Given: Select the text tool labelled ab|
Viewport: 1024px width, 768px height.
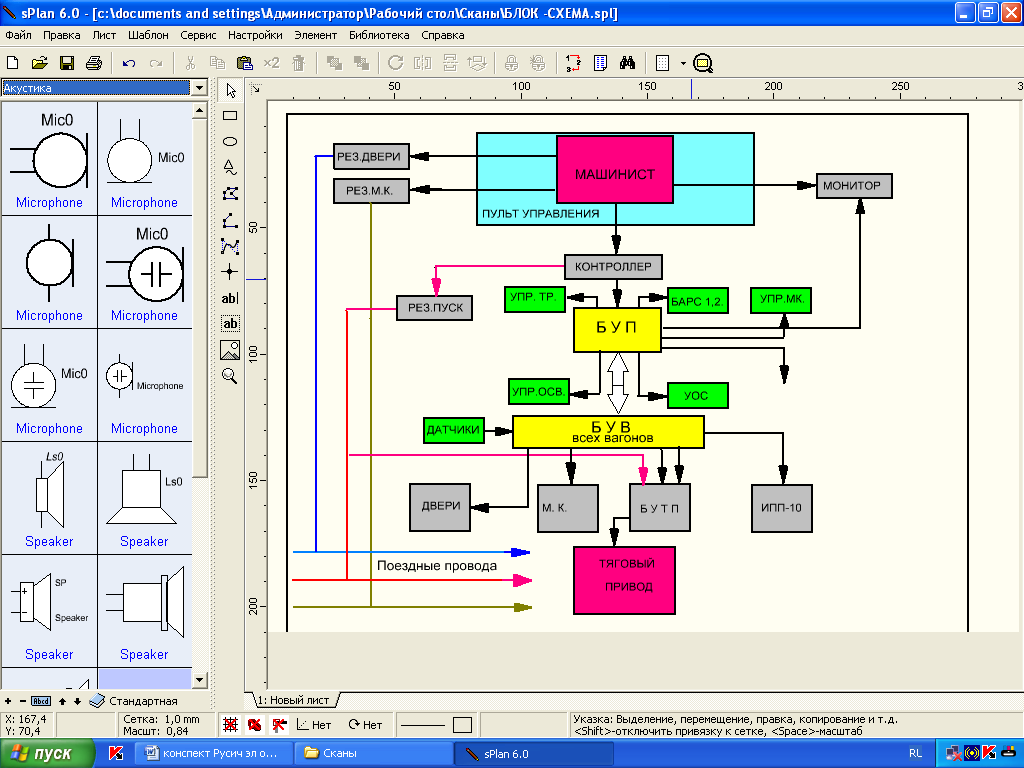Looking at the screenshot, I should tap(230, 298).
